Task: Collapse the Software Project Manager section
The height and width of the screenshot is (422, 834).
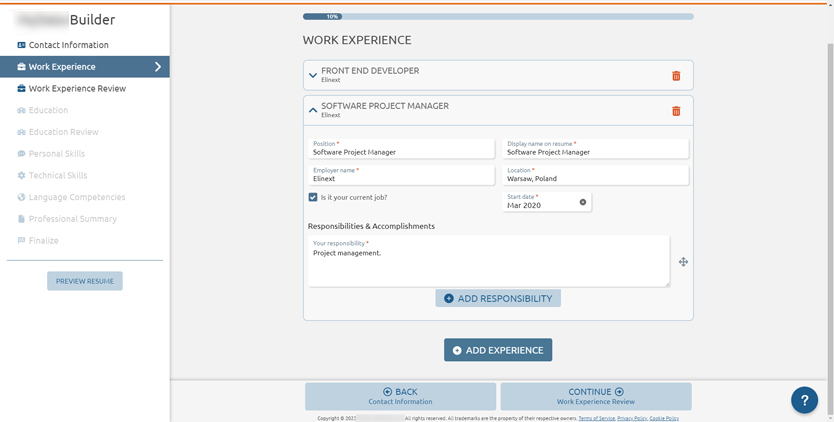Action: (313, 110)
